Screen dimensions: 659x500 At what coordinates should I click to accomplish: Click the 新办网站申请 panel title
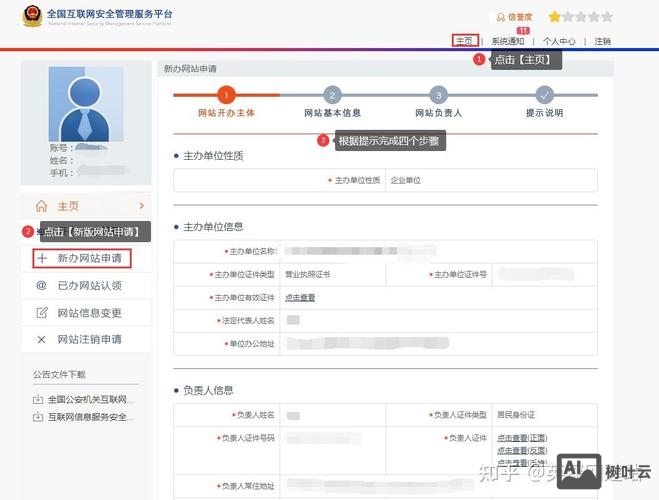(190, 68)
